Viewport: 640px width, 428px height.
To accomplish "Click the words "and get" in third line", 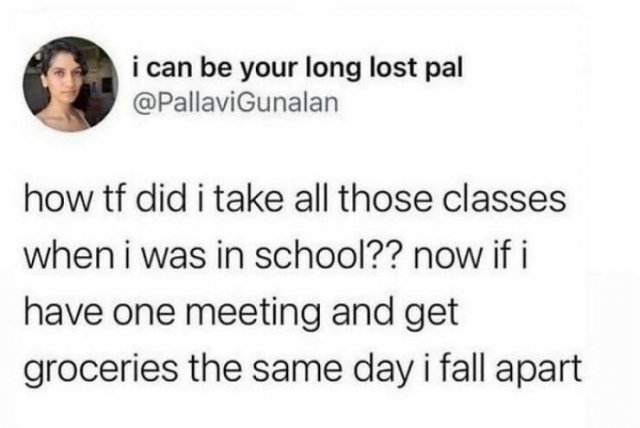I will (395, 314).
